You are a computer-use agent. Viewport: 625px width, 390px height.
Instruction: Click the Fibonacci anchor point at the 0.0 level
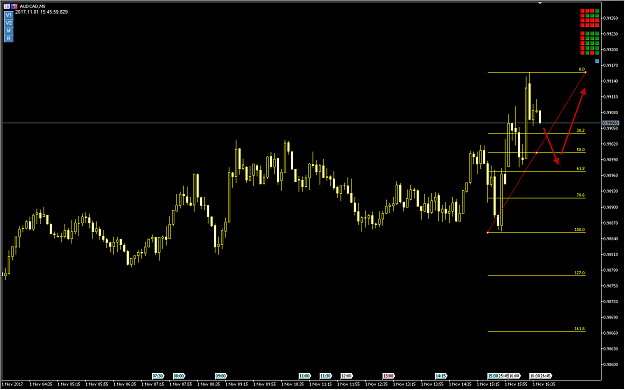(586, 72)
